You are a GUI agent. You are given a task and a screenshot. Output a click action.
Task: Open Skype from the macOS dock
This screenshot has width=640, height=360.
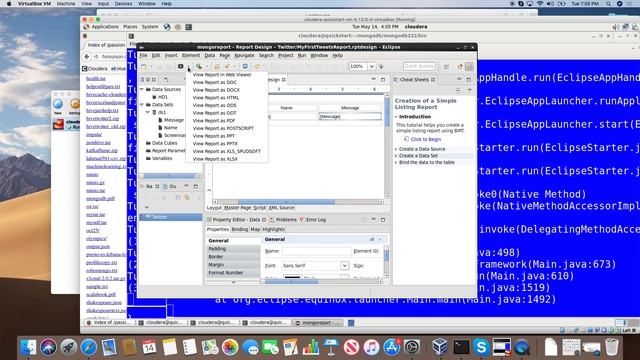(481, 347)
